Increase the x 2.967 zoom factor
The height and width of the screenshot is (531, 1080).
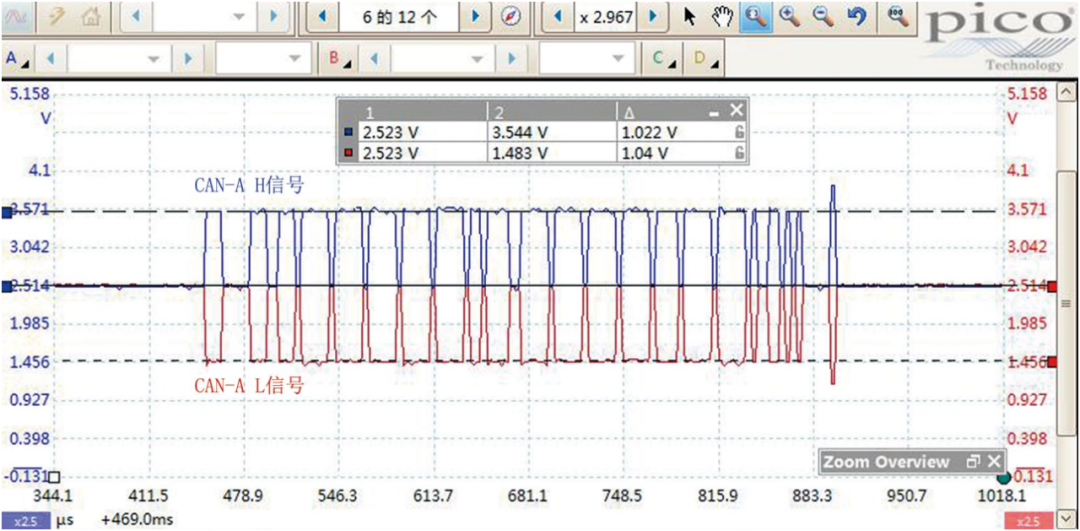point(652,17)
